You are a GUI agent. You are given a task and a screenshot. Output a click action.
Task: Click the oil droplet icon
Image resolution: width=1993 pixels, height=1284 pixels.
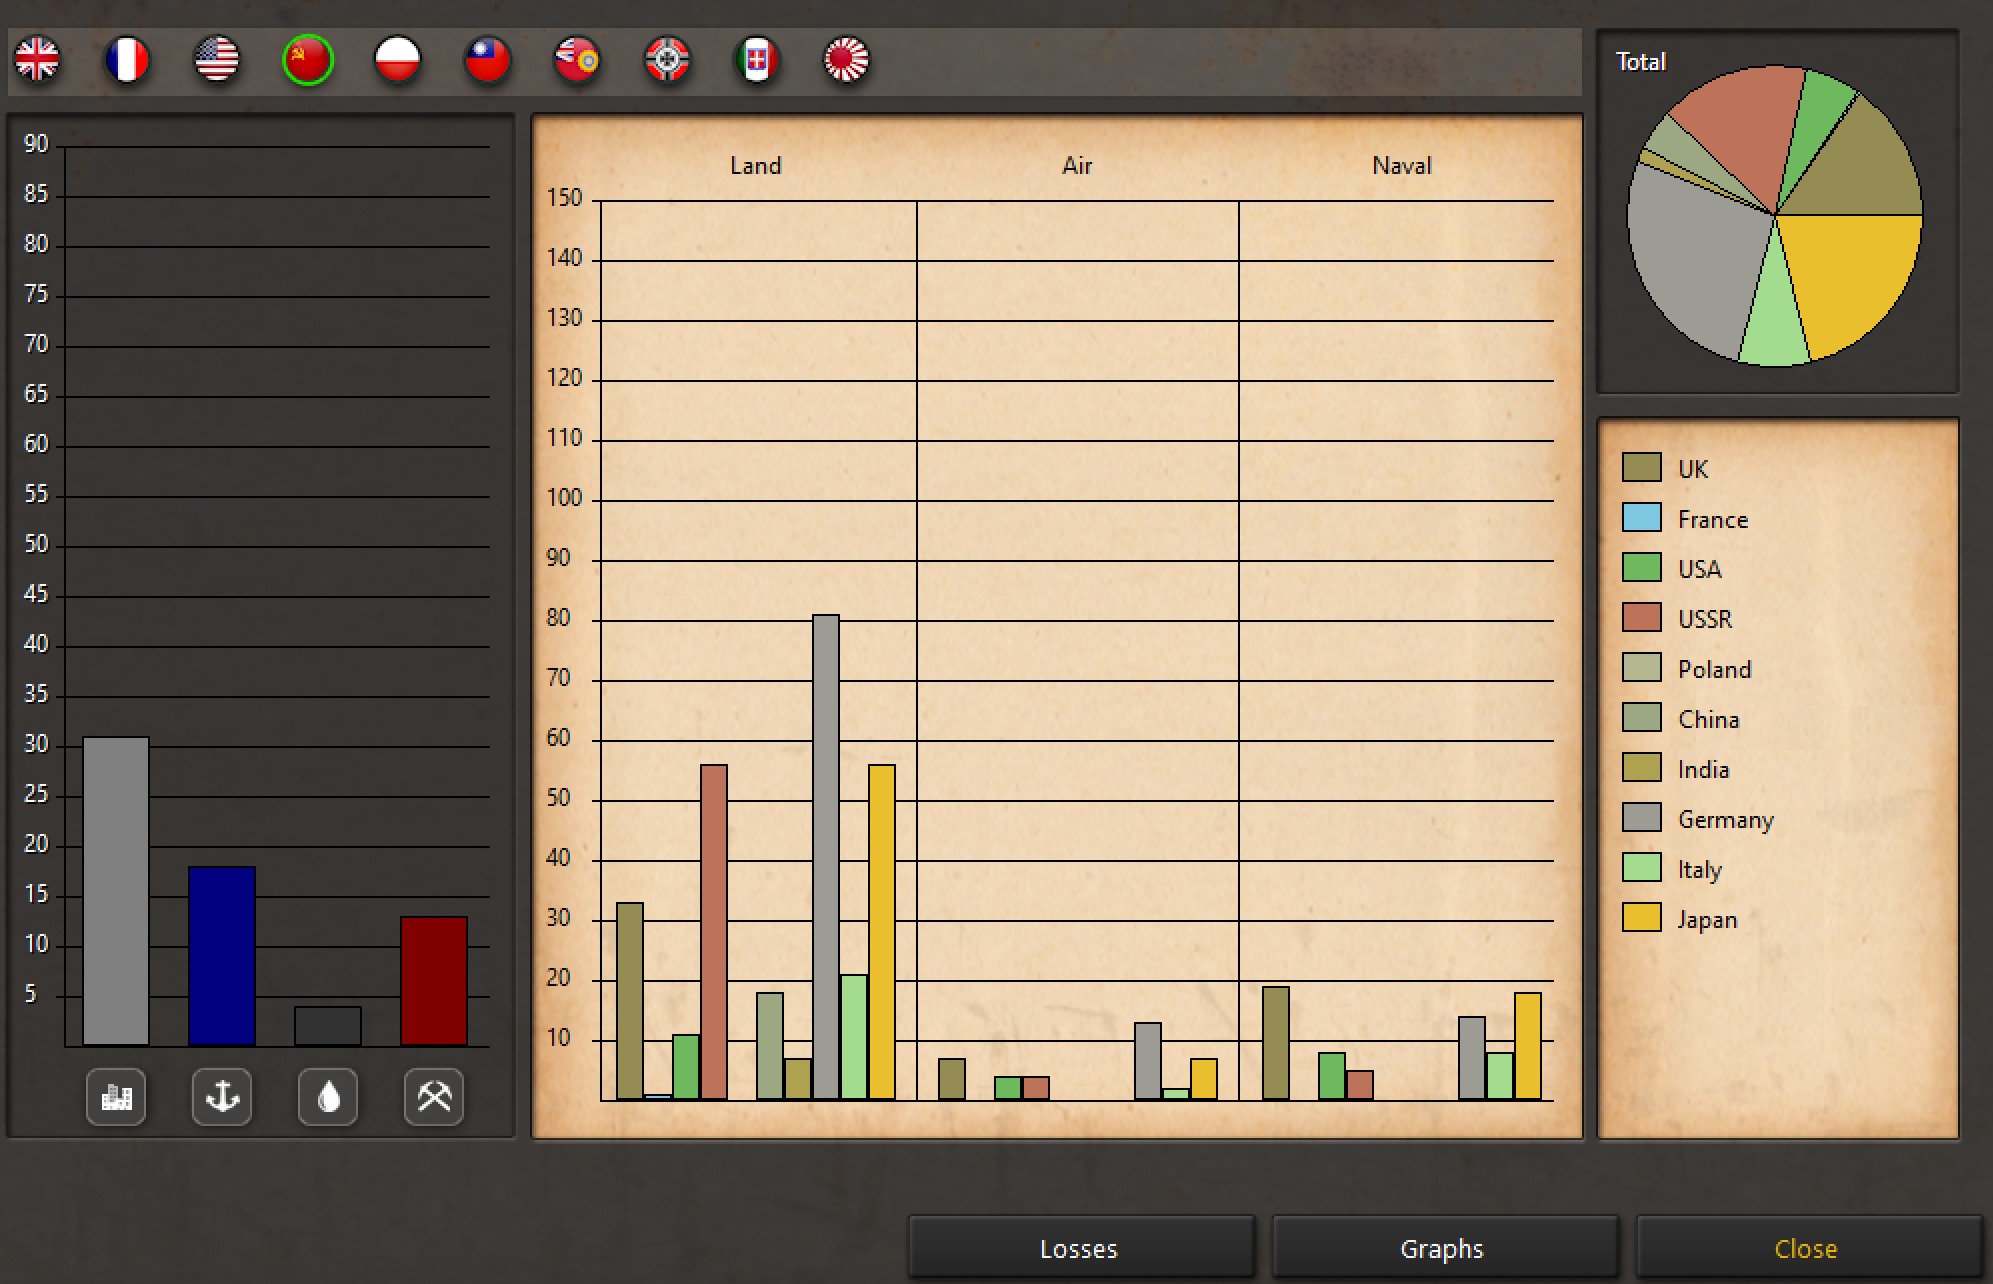pyautogui.click(x=328, y=1097)
